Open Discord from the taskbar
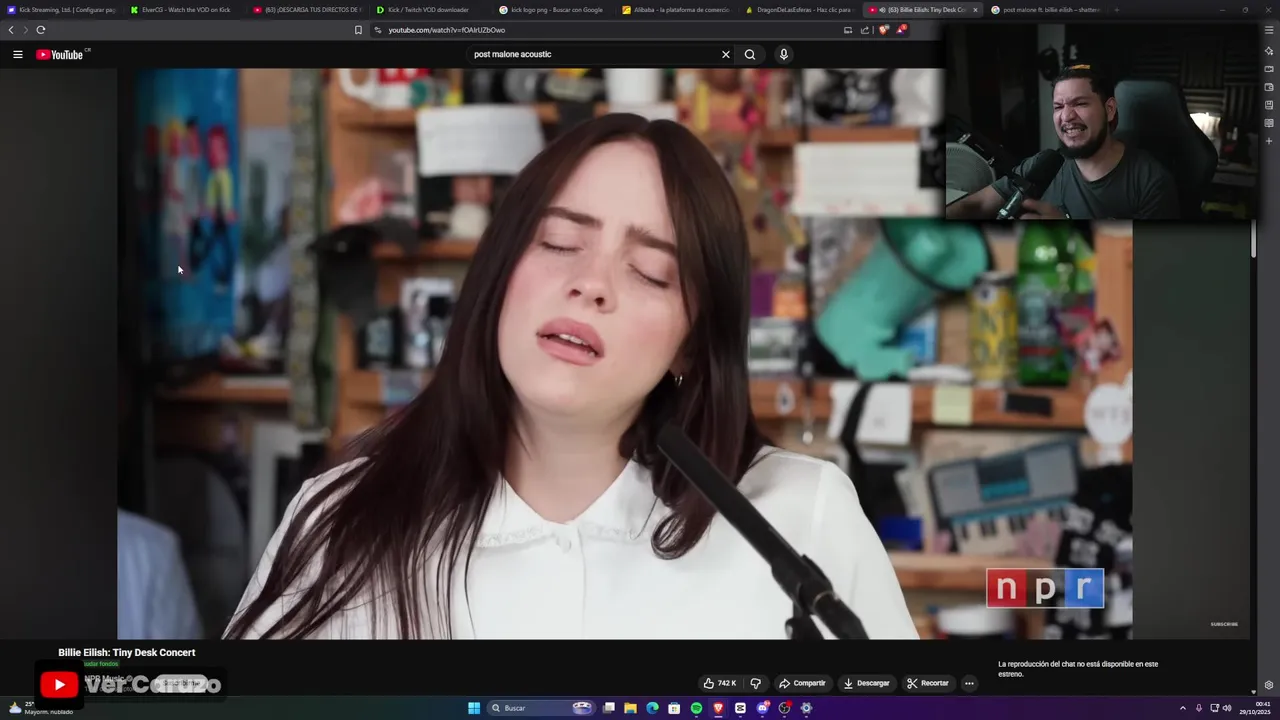 (x=763, y=708)
